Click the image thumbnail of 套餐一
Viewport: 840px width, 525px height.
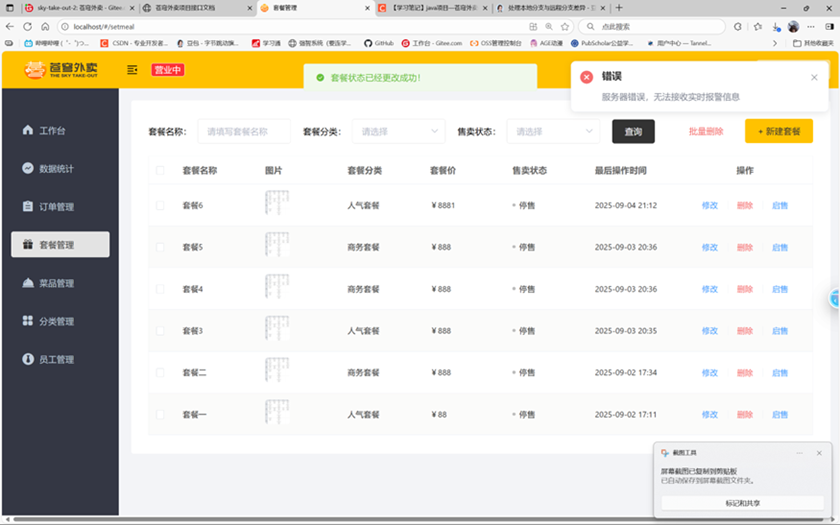[x=277, y=412]
